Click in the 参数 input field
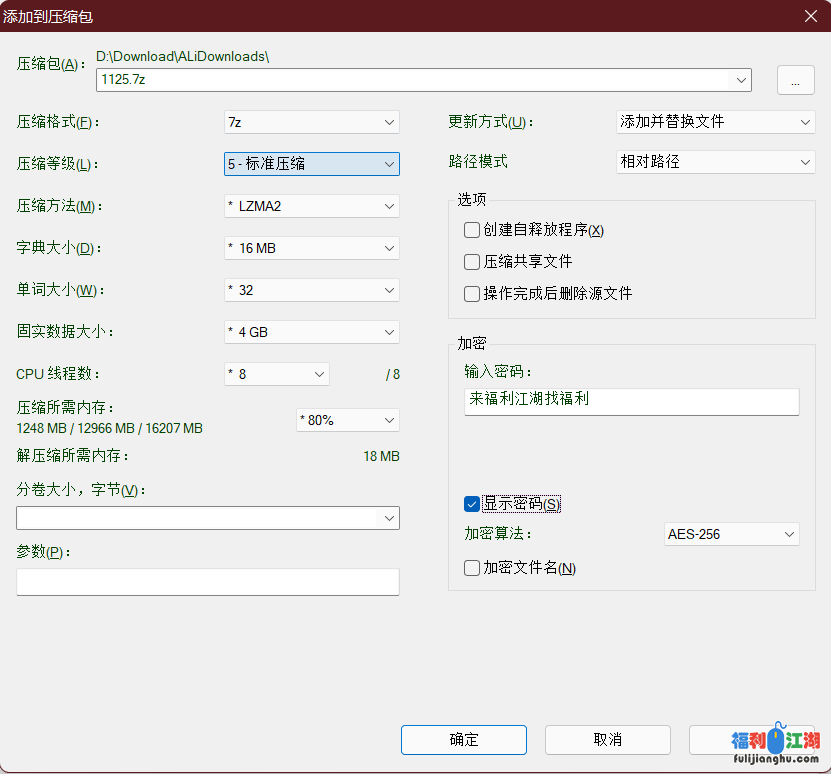Screen dimensions: 831x774 pos(208,582)
